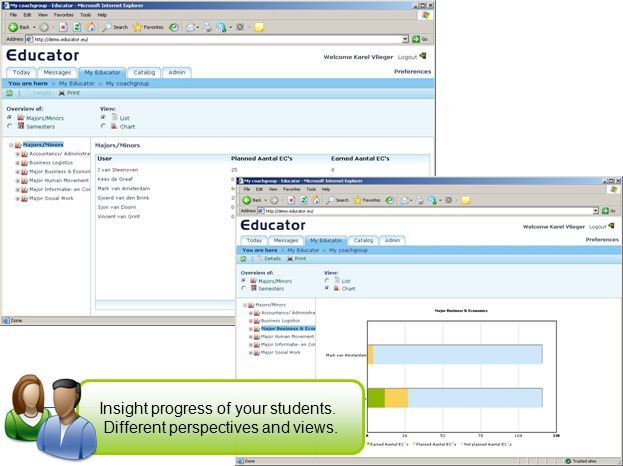Viewport: 623px width, 466px height.
Task: Click Home icon in front window toolbar
Action: [x=316, y=200]
